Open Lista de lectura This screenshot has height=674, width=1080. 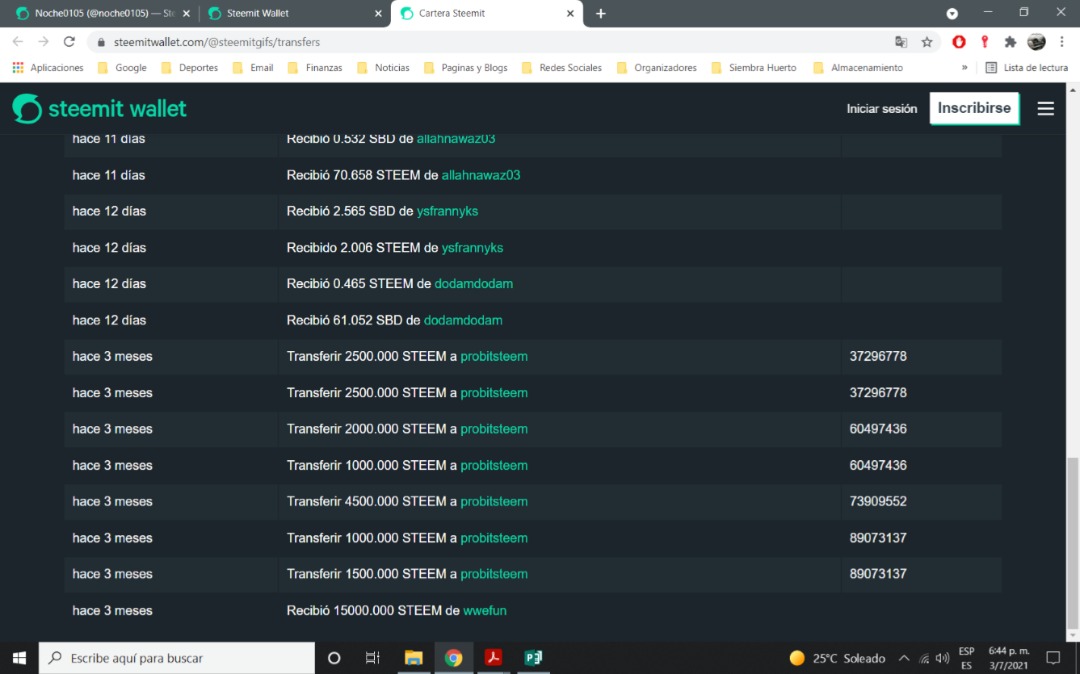point(1026,67)
